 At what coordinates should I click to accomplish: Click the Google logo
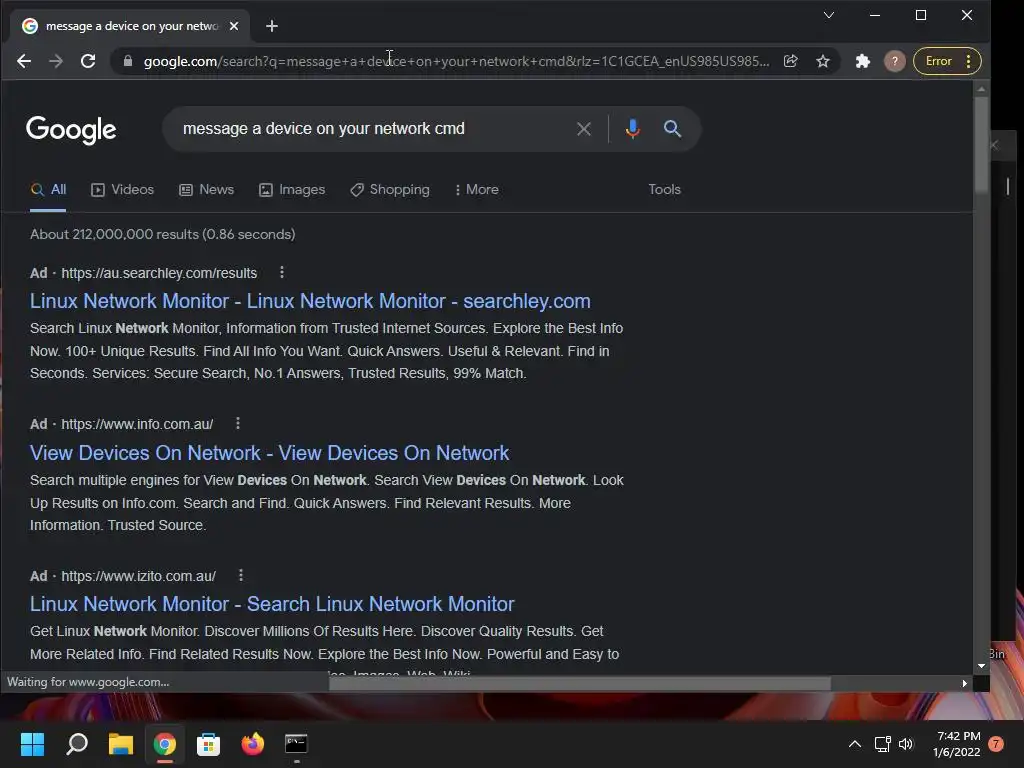(x=71, y=129)
